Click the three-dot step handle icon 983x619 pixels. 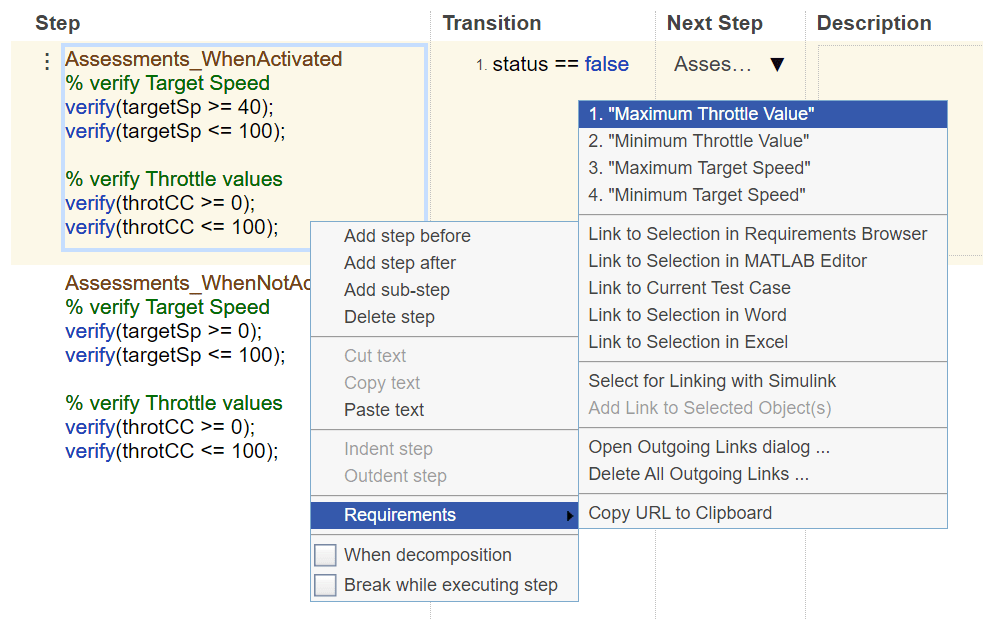(46, 62)
